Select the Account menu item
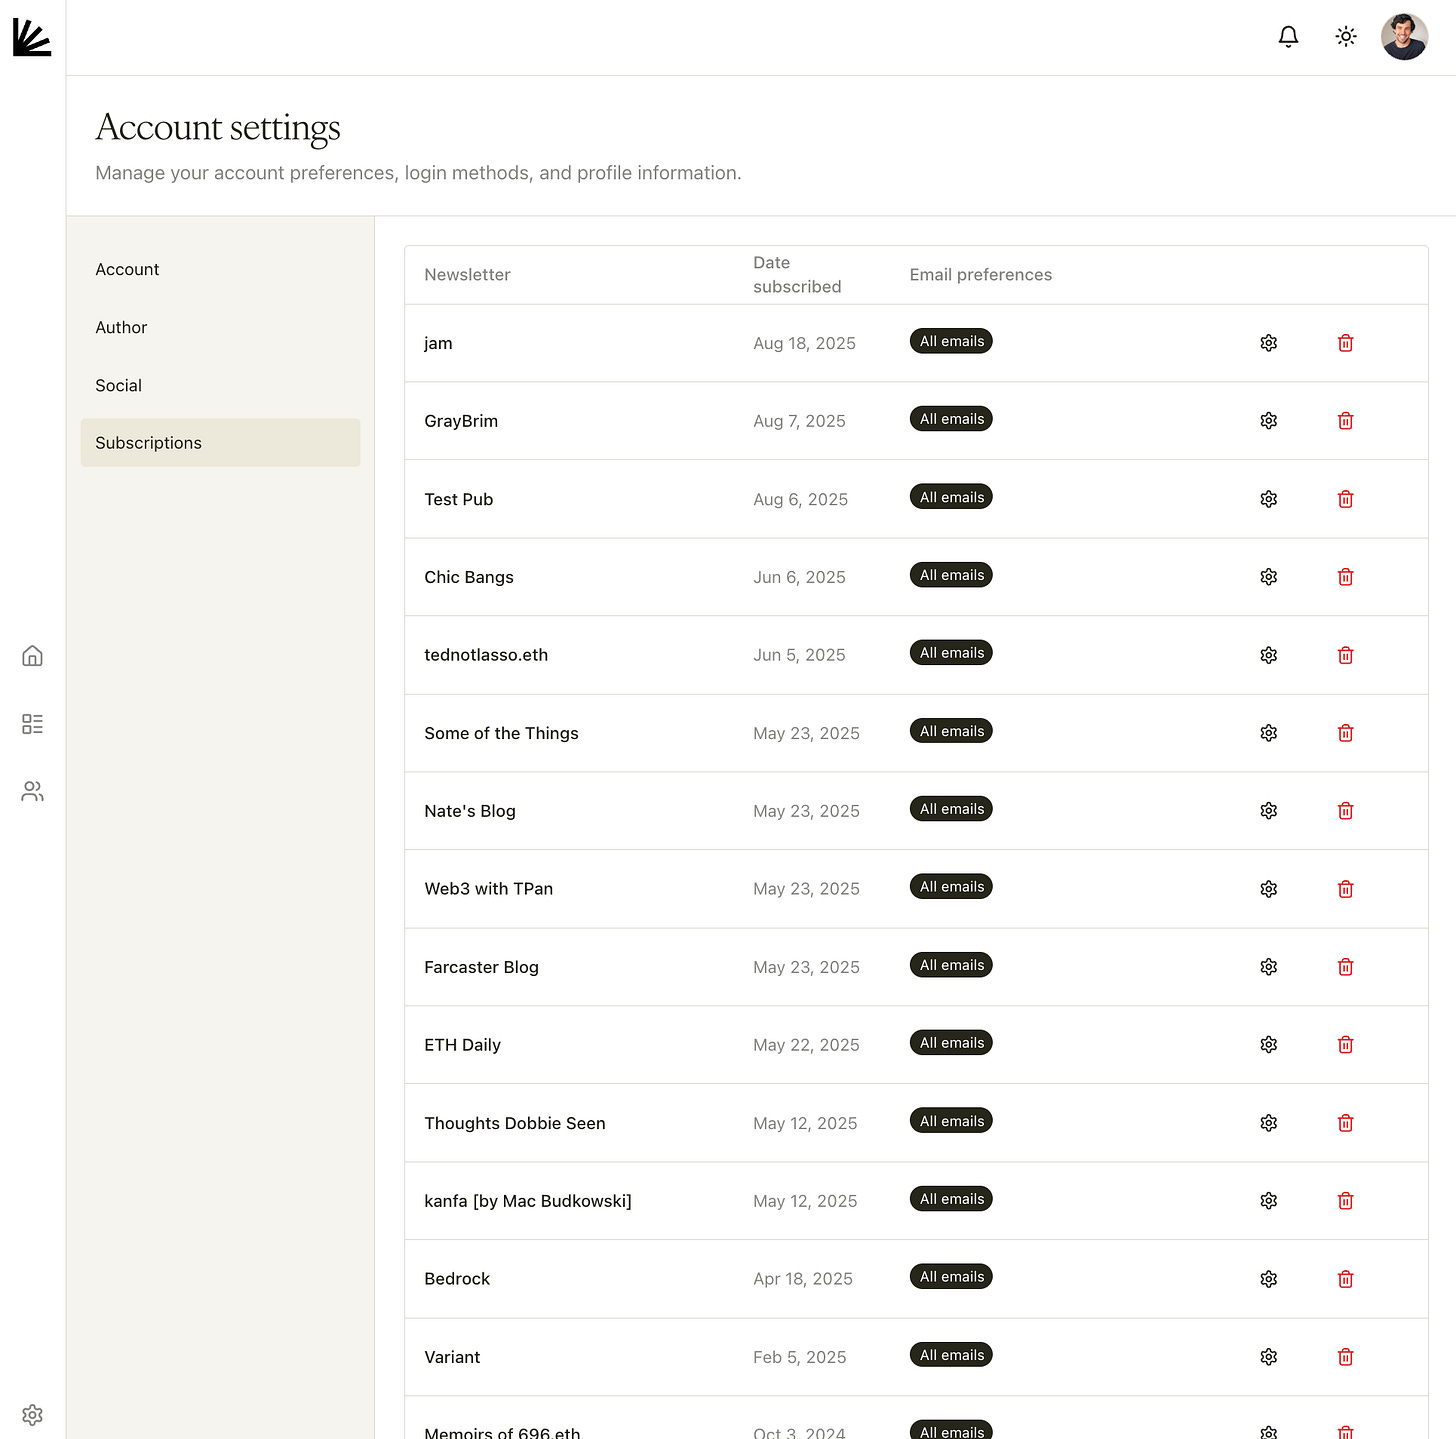This screenshot has width=1456, height=1439. pyautogui.click(x=127, y=269)
